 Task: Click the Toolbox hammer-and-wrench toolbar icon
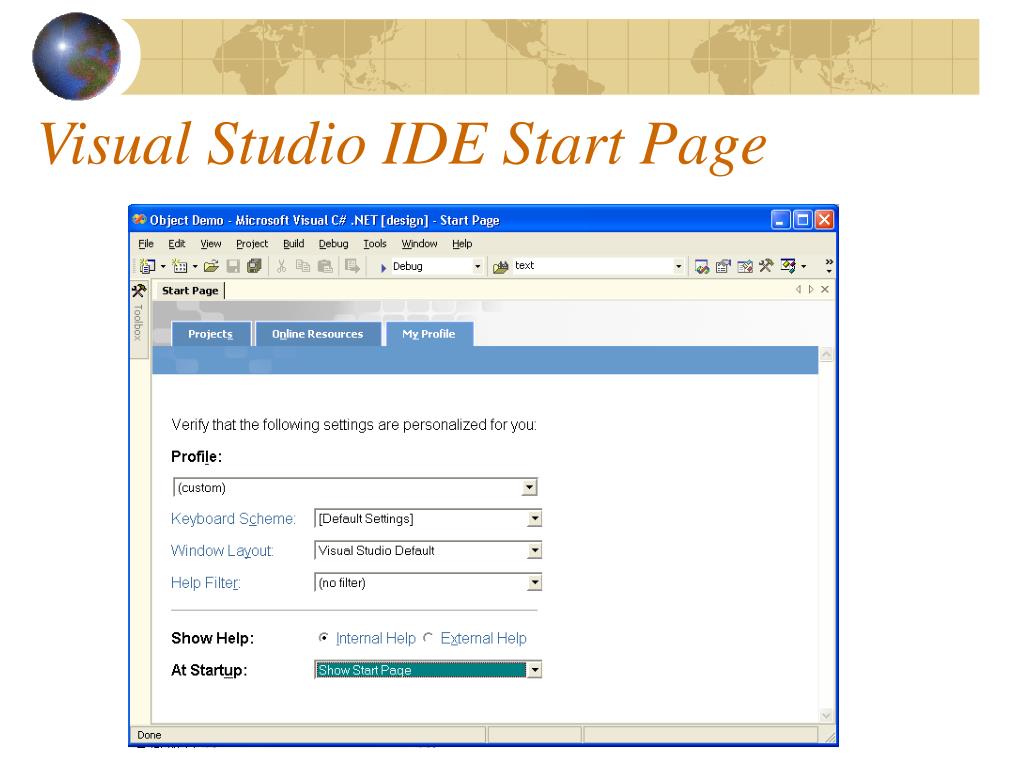(x=765, y=266)
